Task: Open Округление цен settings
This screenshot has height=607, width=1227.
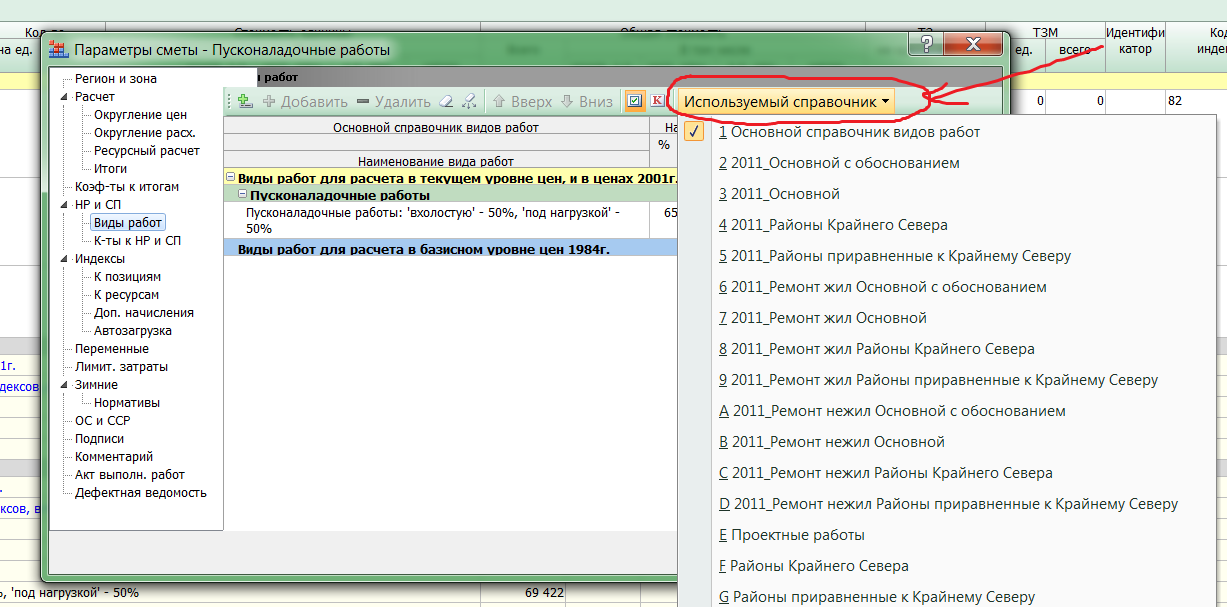Action: point(141,115)
